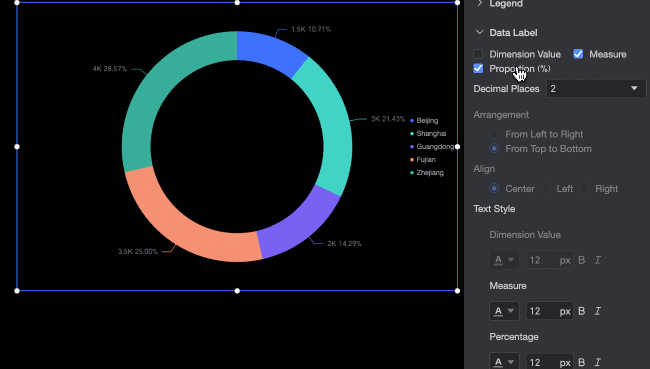This screenshot has height=369, width=650.
Task: Open Measure font color picker
Action: (x=504, y=311)
